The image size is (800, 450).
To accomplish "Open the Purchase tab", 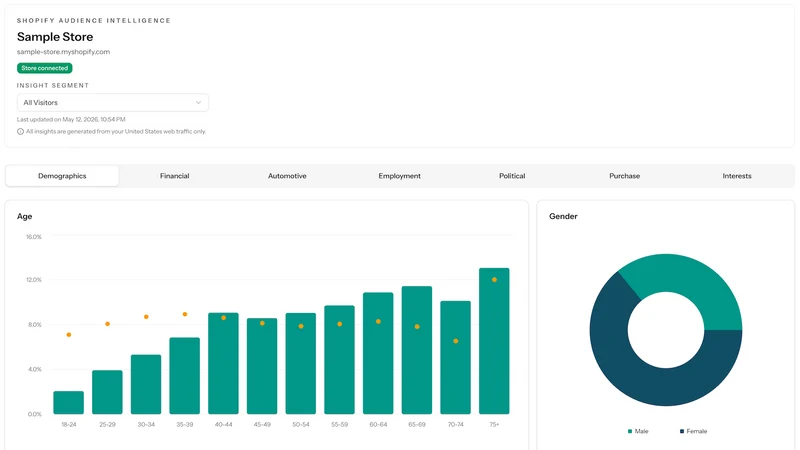I will point(624,176).
